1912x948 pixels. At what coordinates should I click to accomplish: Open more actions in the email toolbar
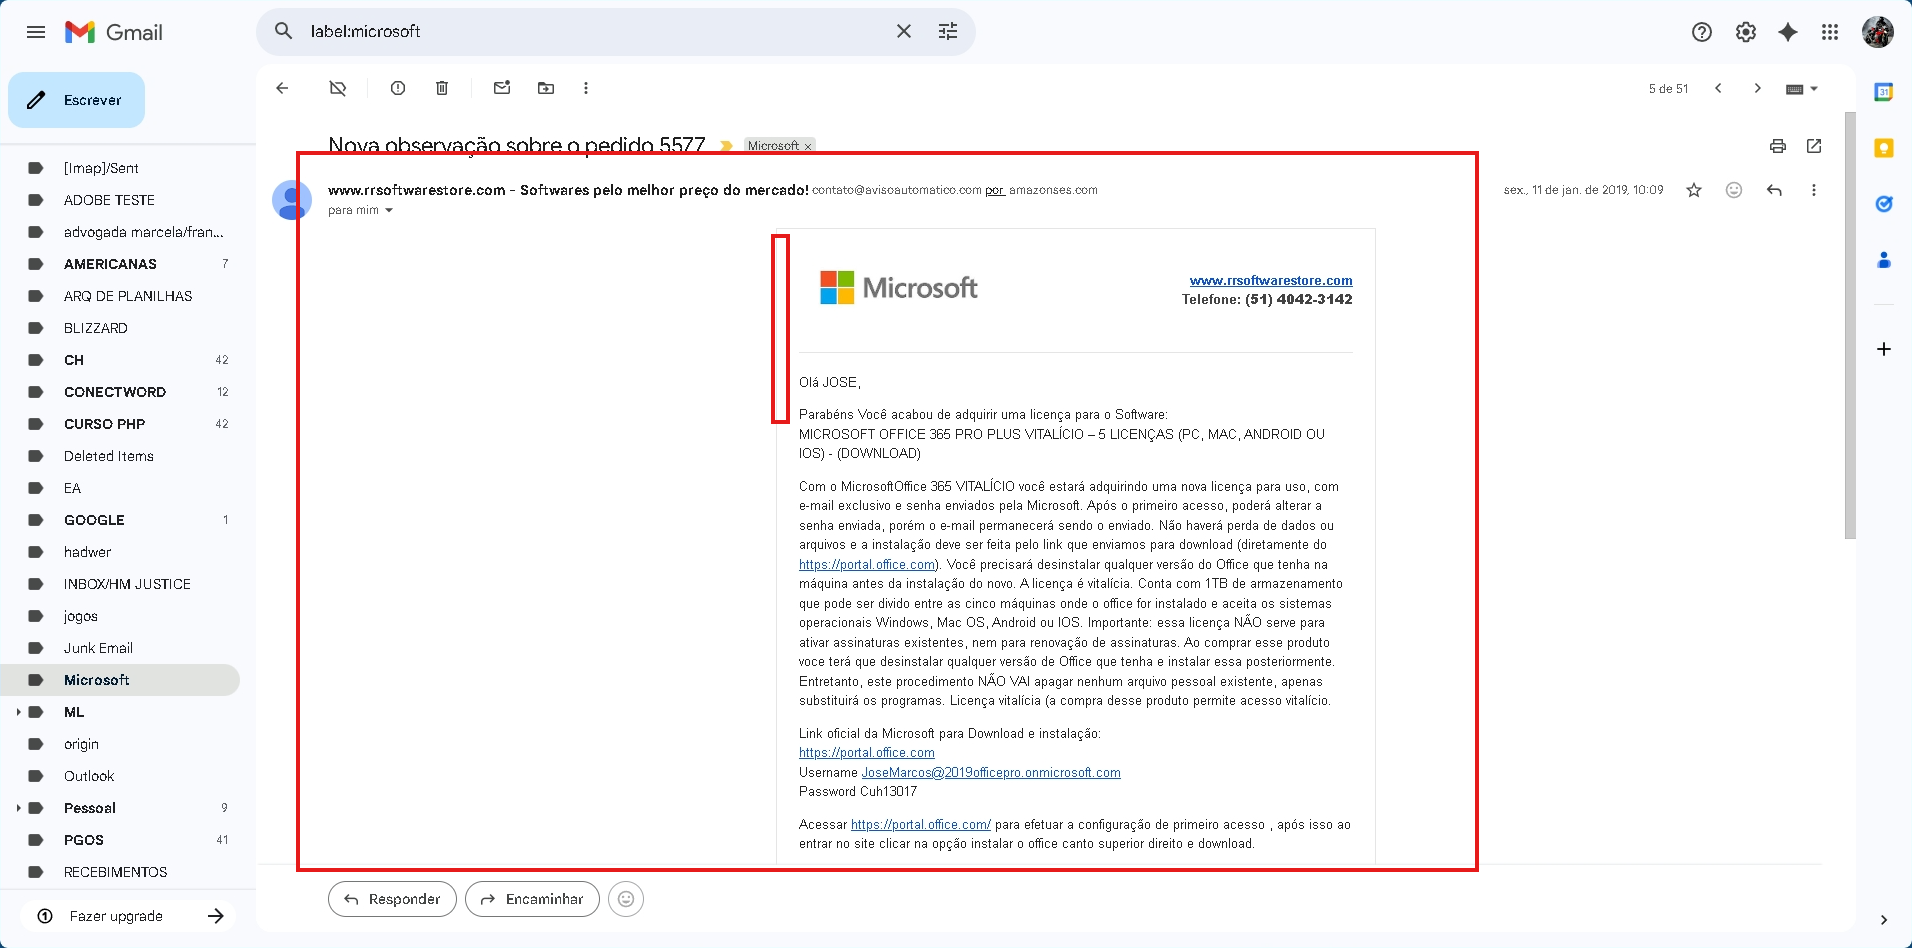tap(586, 88)
